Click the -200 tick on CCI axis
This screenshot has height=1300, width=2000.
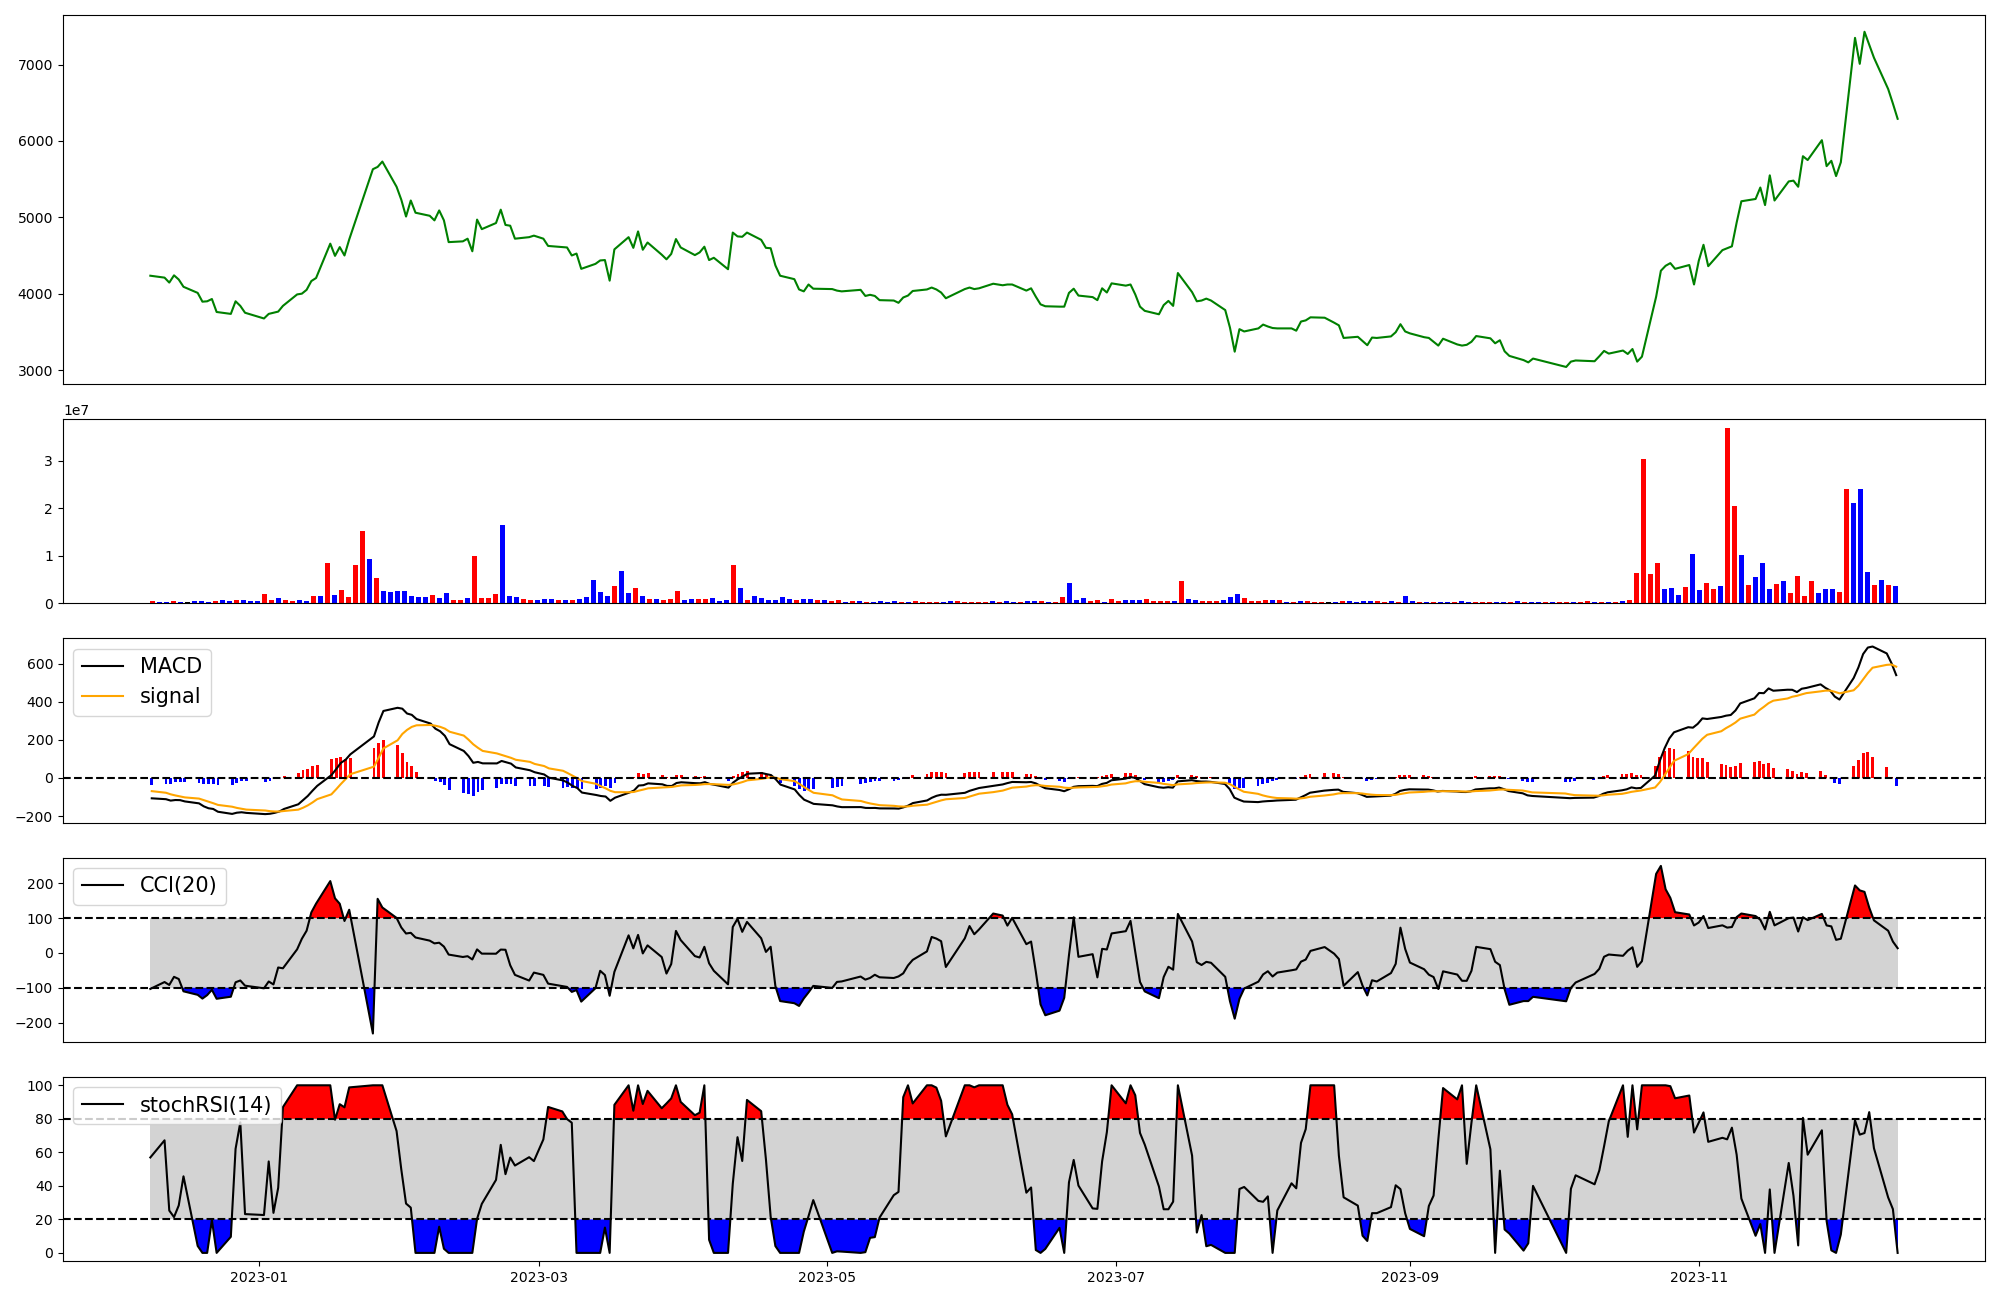(x=33, y=1023)
